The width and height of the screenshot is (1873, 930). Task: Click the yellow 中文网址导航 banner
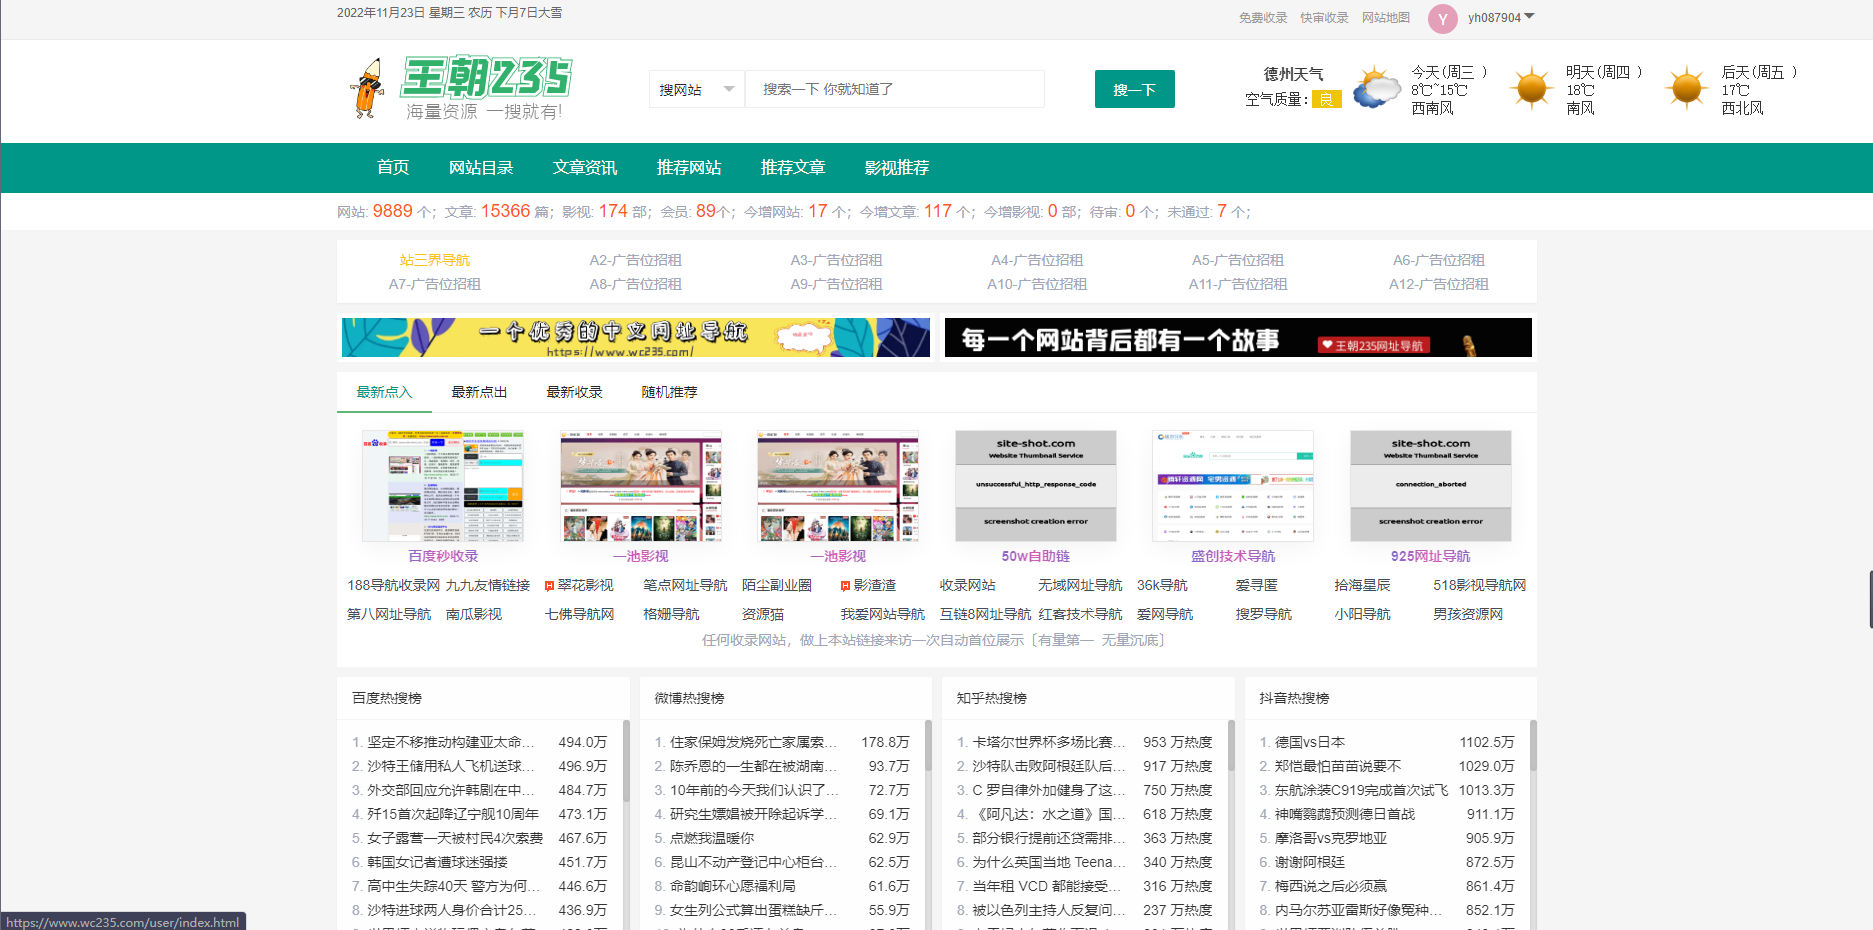pyautogui.click(x=636, y=337)
